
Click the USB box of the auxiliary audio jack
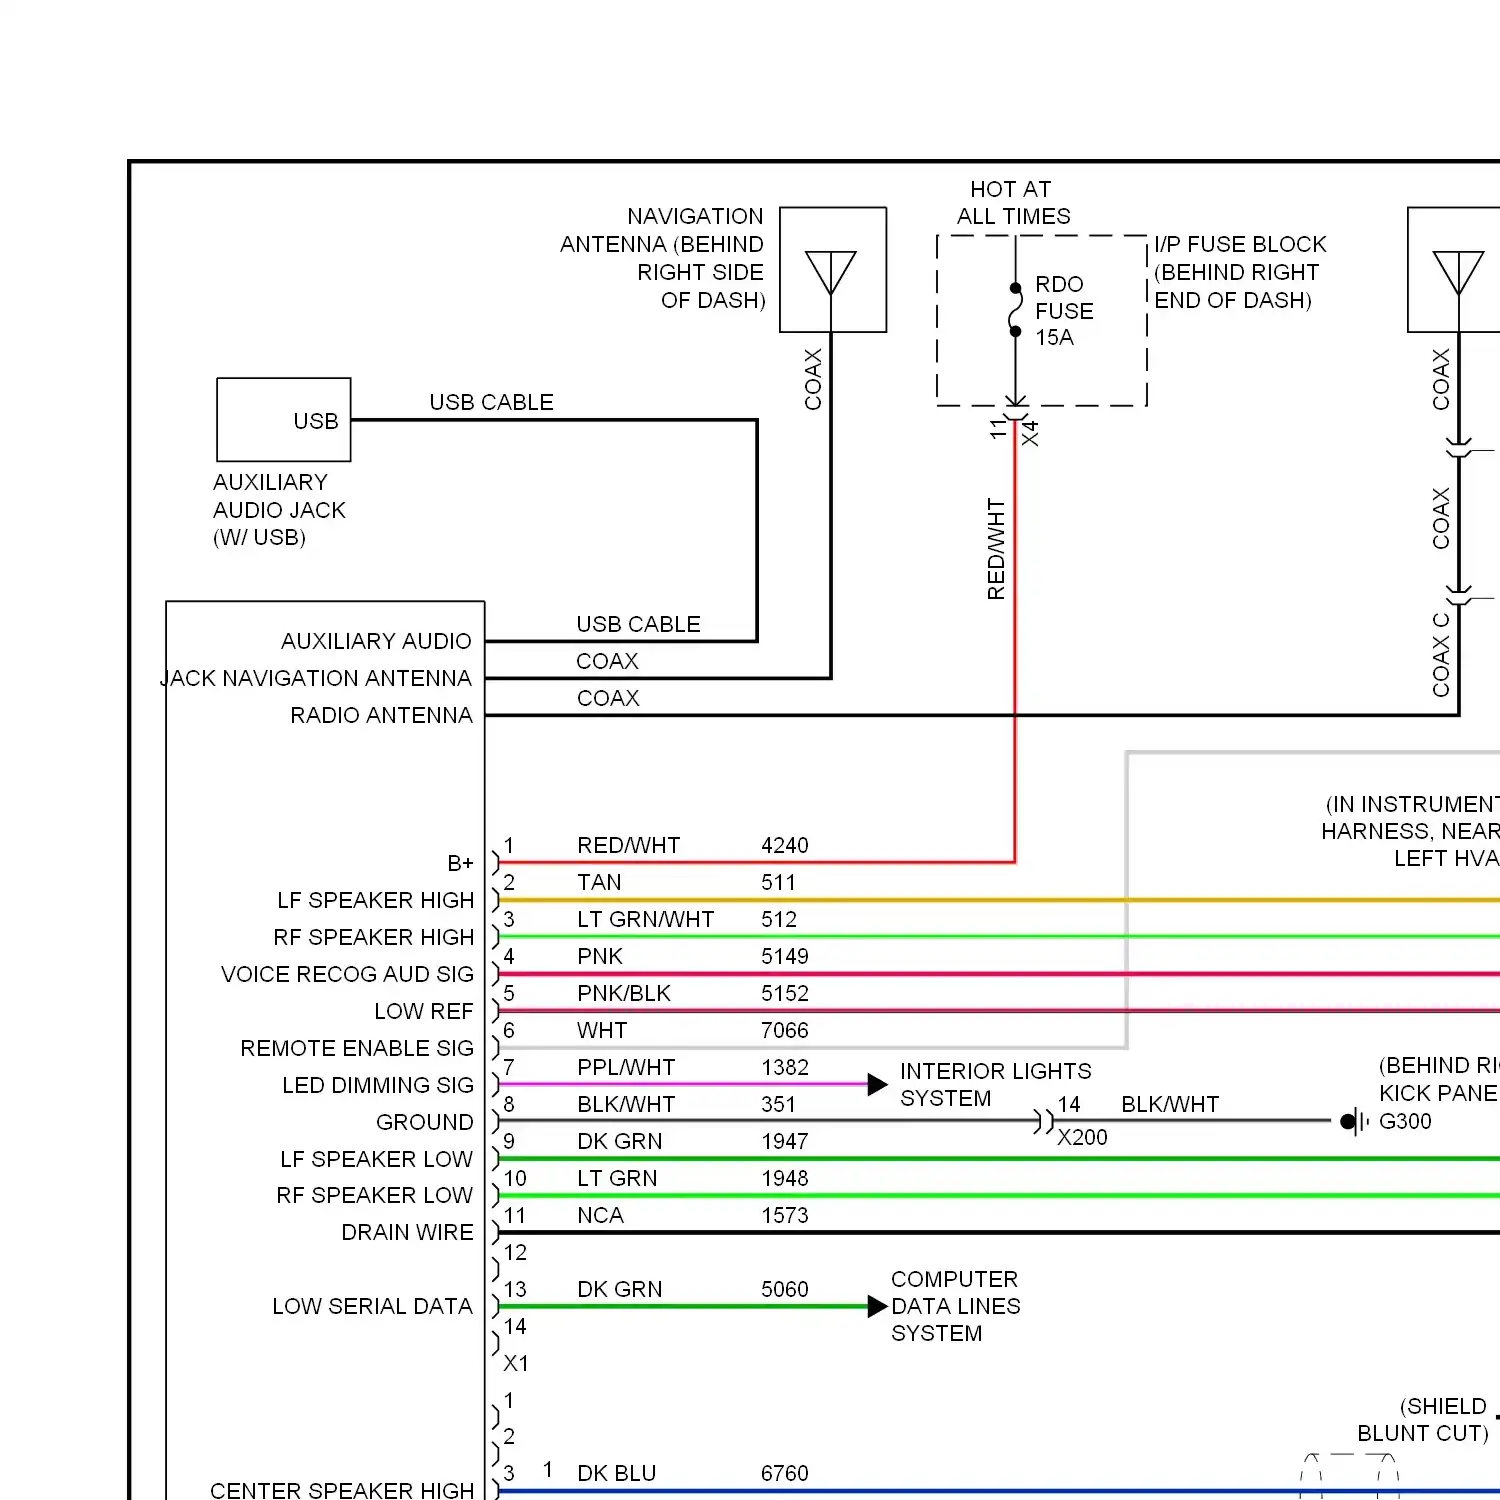[x=284, y=420]
